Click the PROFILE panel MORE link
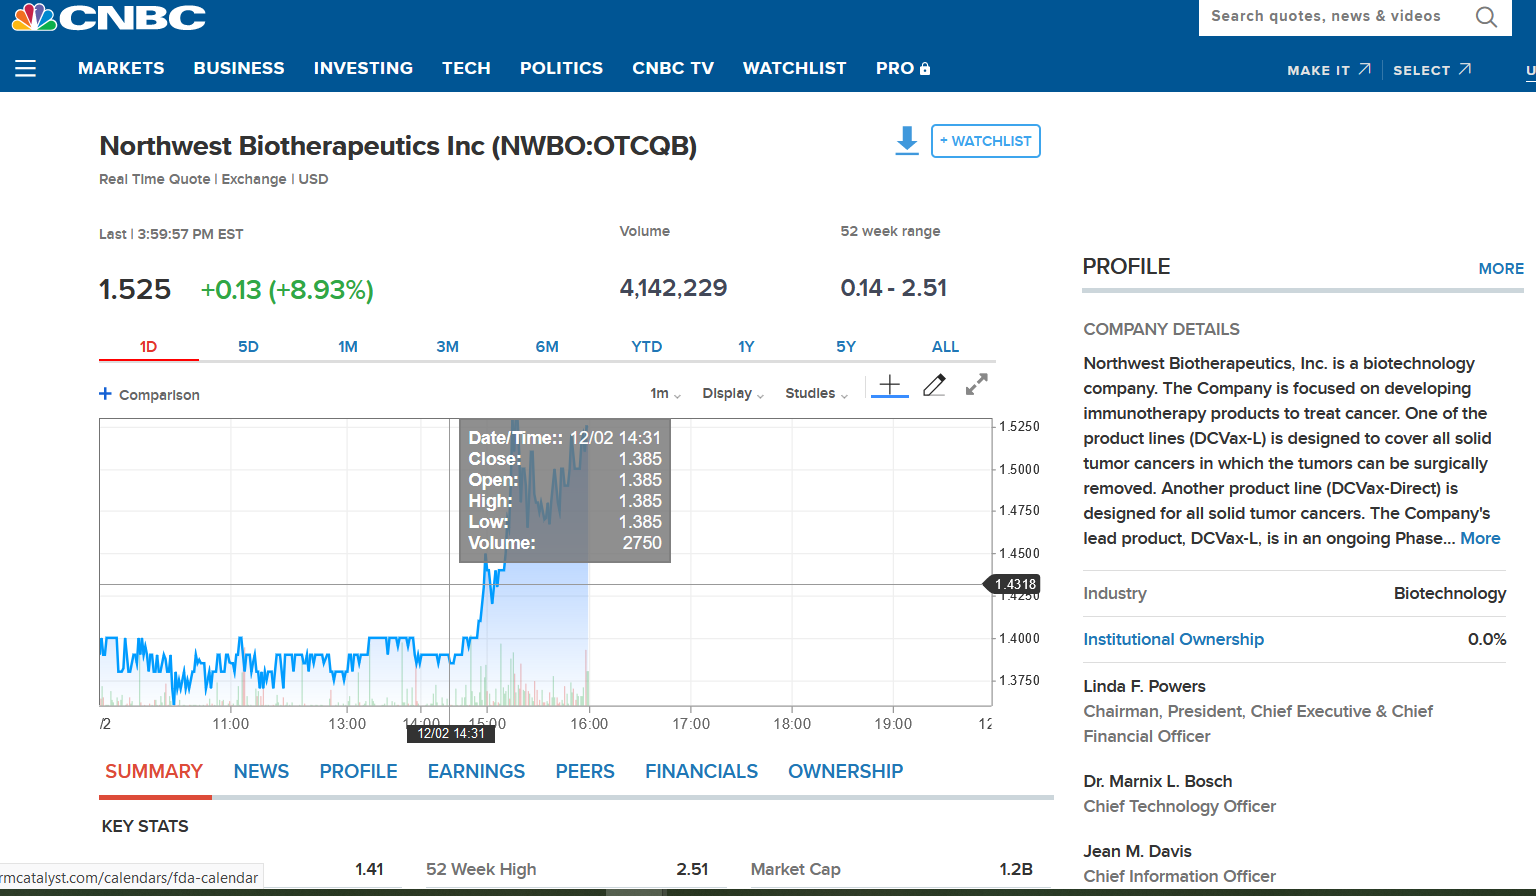Image resolution: width=1536 pixels, height=896 pixels. pos(1500,269)
